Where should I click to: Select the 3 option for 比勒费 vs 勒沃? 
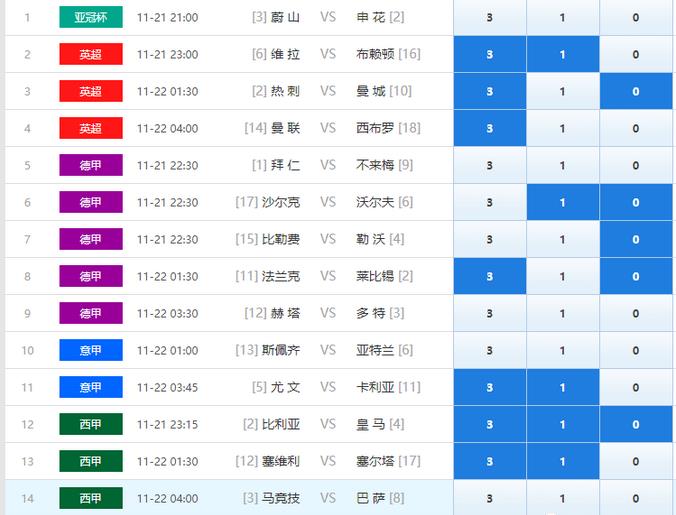tap(490, 240)
